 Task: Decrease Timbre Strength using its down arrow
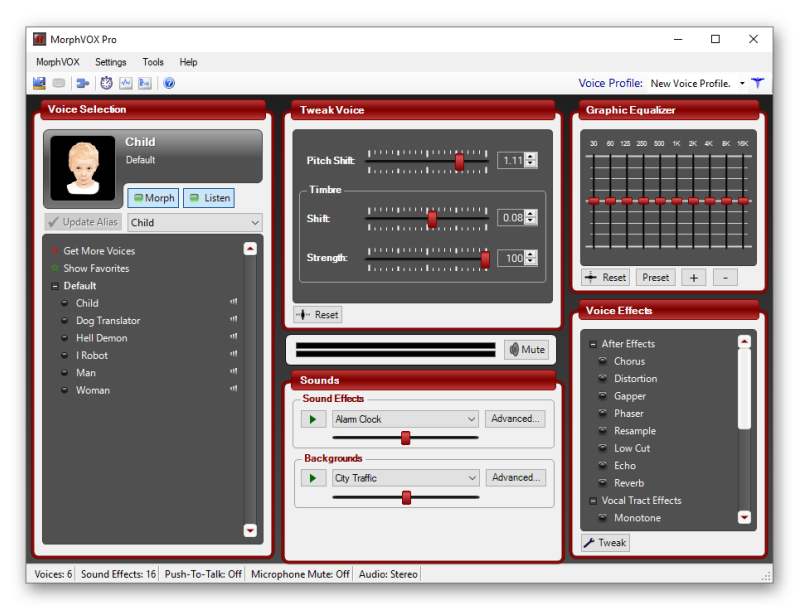531,262
